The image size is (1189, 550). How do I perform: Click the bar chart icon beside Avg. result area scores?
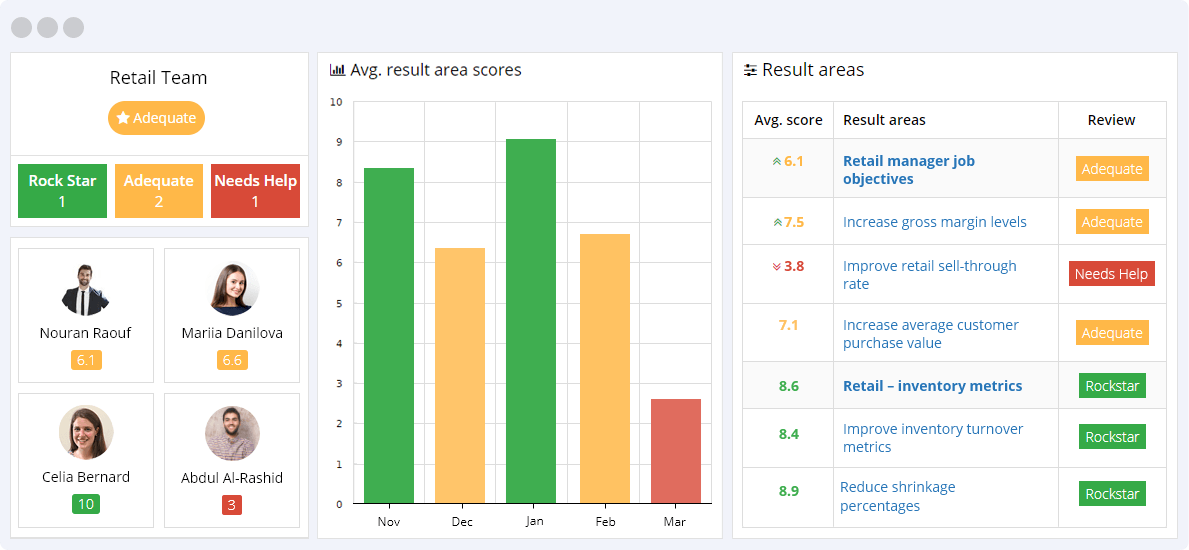tap(337, 71)
